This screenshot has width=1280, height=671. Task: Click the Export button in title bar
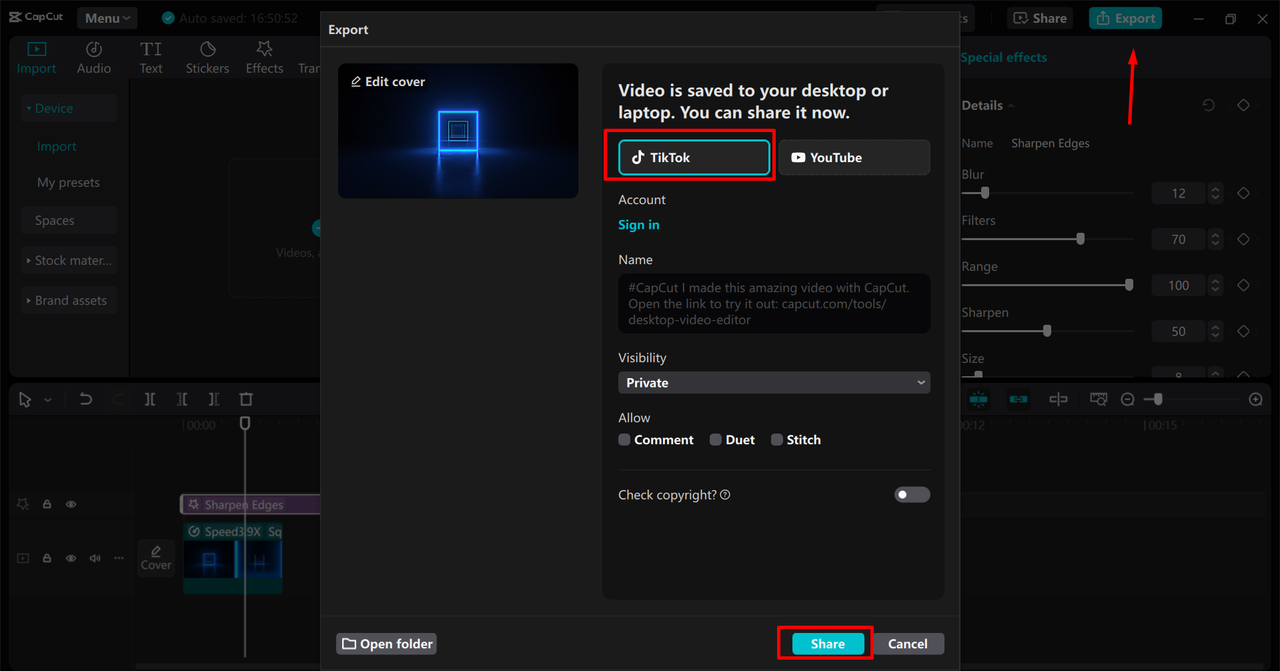tap(1125, 18)
